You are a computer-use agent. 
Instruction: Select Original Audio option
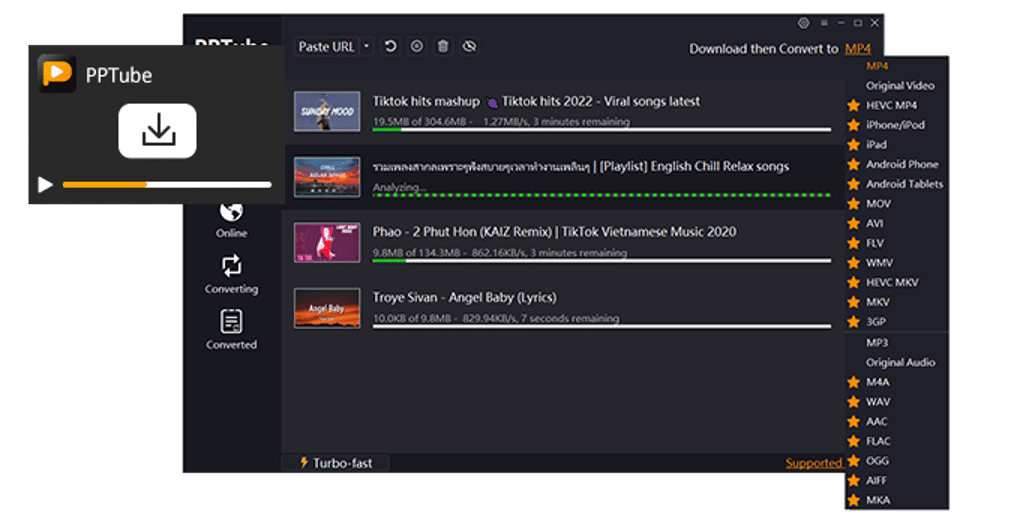point(900,363)
